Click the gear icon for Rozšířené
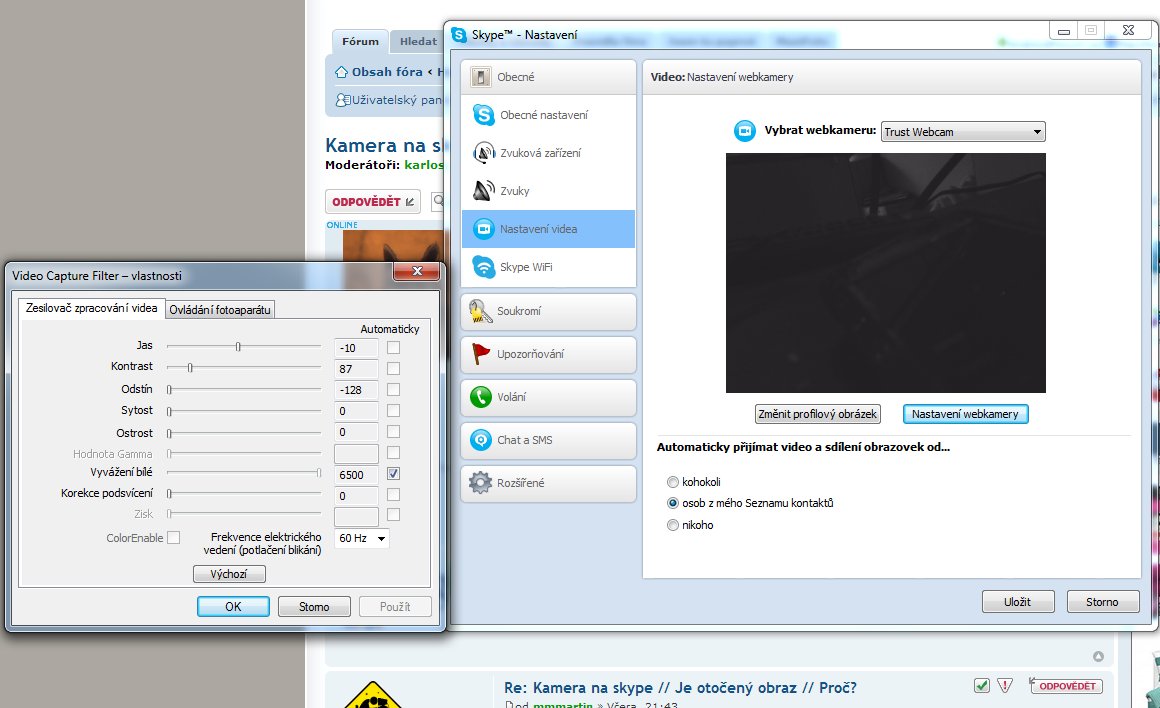The height and width of the screenshot is (708, 1160). point(480,483)
